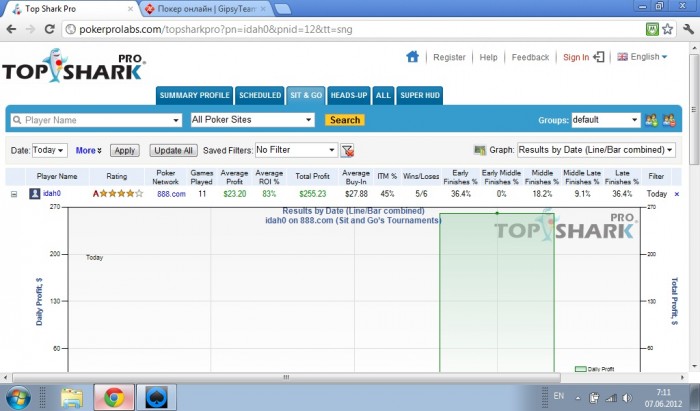Show hidden tray icons arrow
700x411 pixels.
tap(578, 398)
